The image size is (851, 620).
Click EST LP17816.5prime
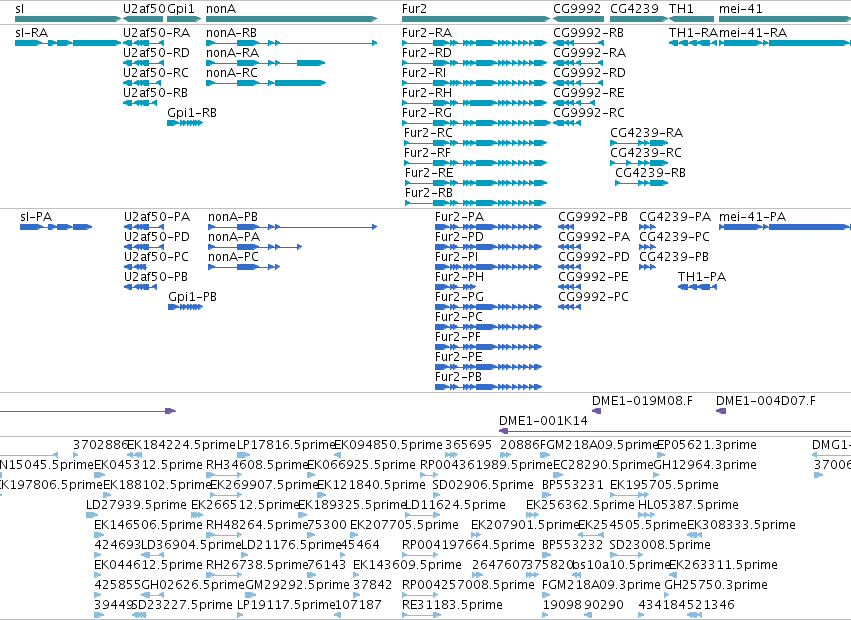click(286, 445)
